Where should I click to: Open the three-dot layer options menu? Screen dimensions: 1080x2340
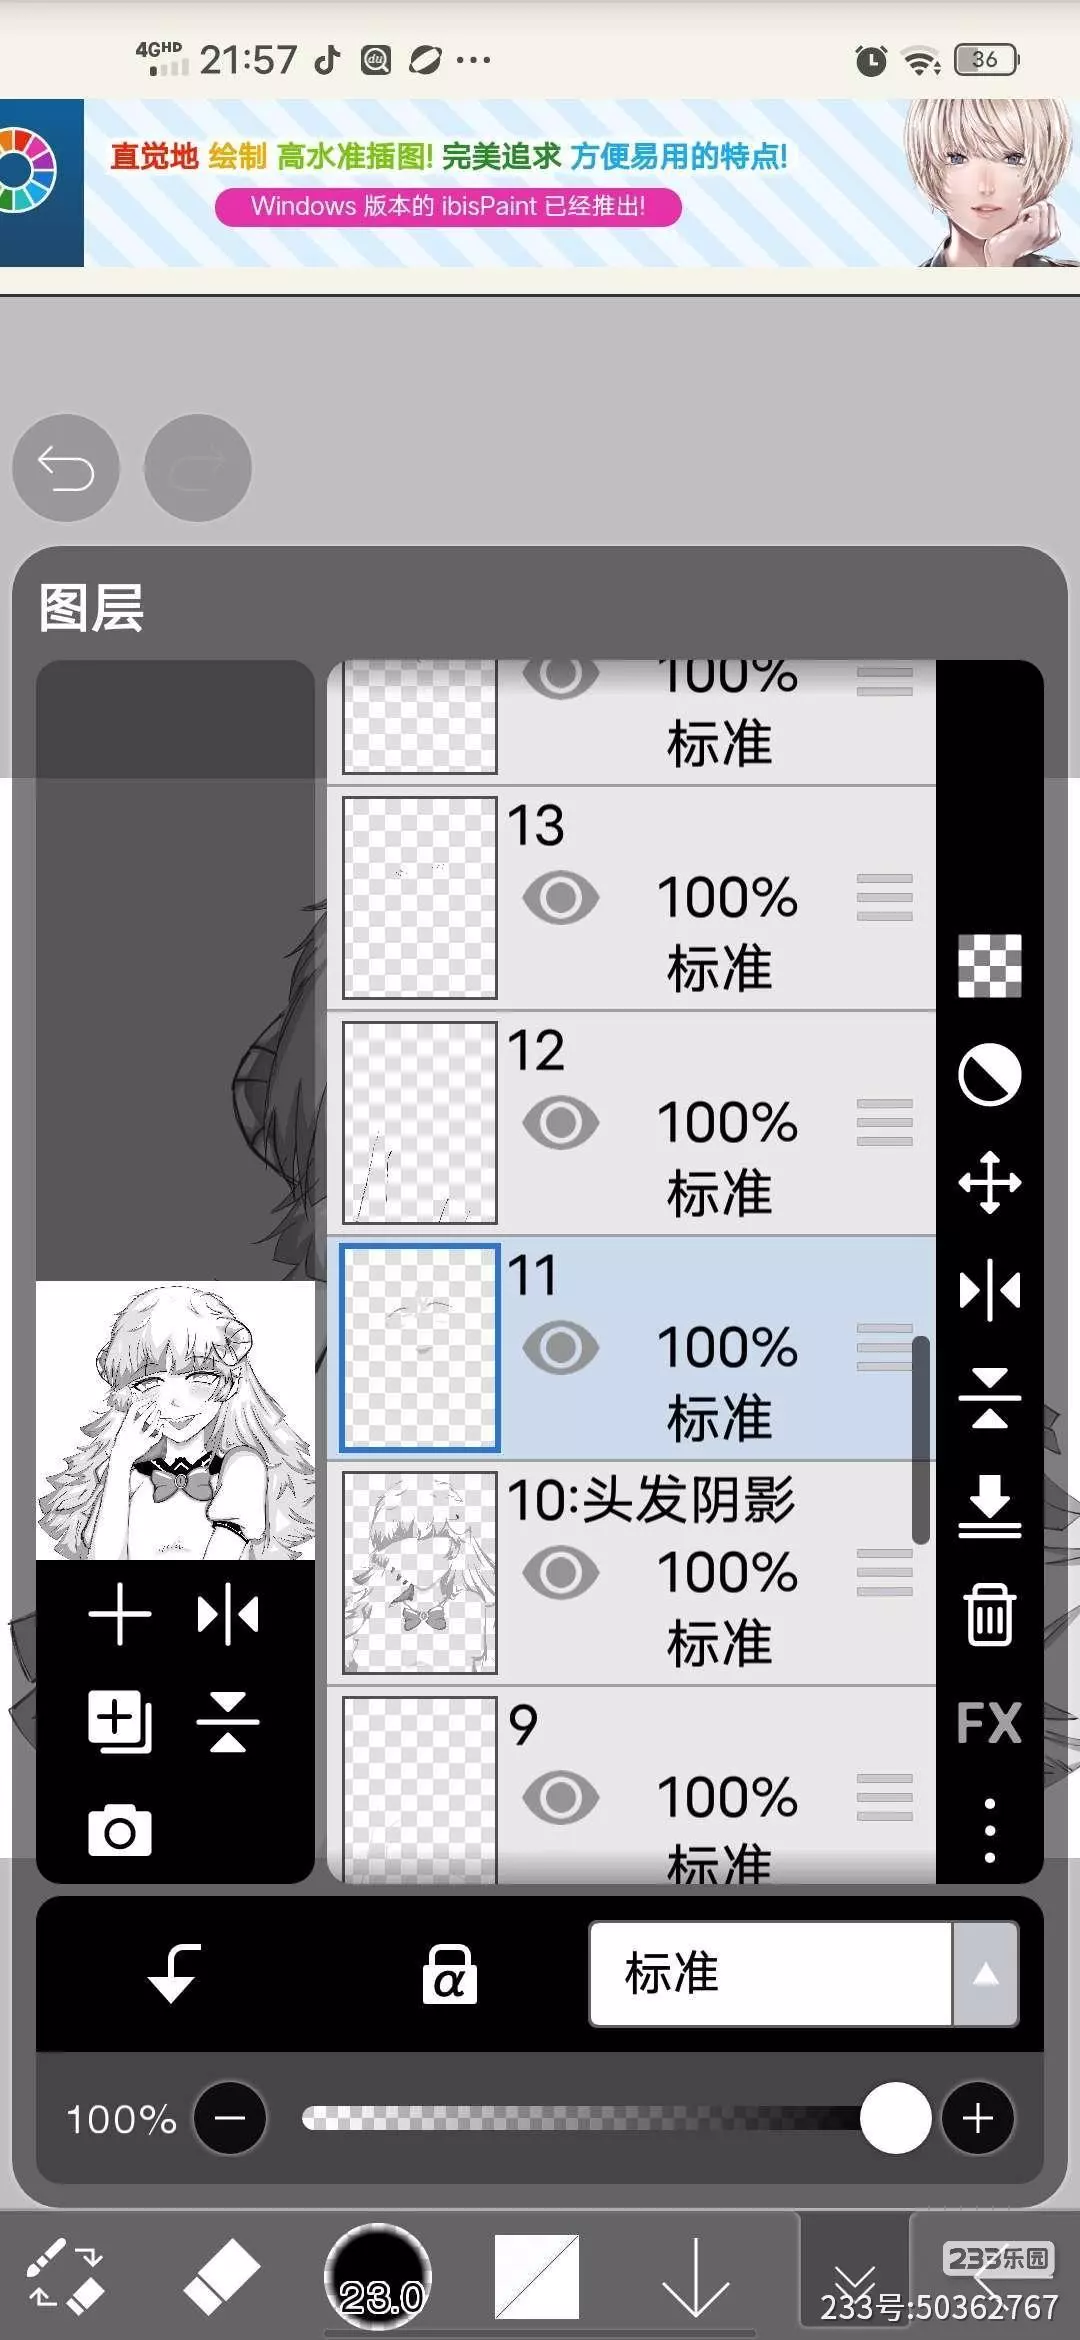pos(989,1830)
